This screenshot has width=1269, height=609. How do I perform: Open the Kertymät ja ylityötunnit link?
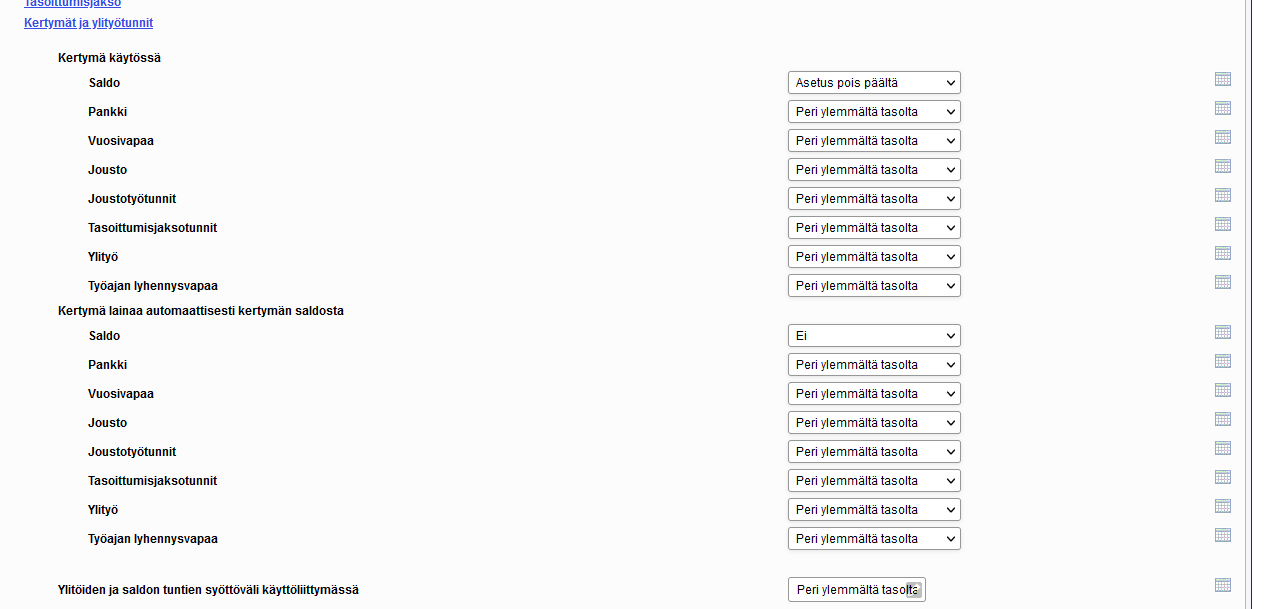pos(88,23)
